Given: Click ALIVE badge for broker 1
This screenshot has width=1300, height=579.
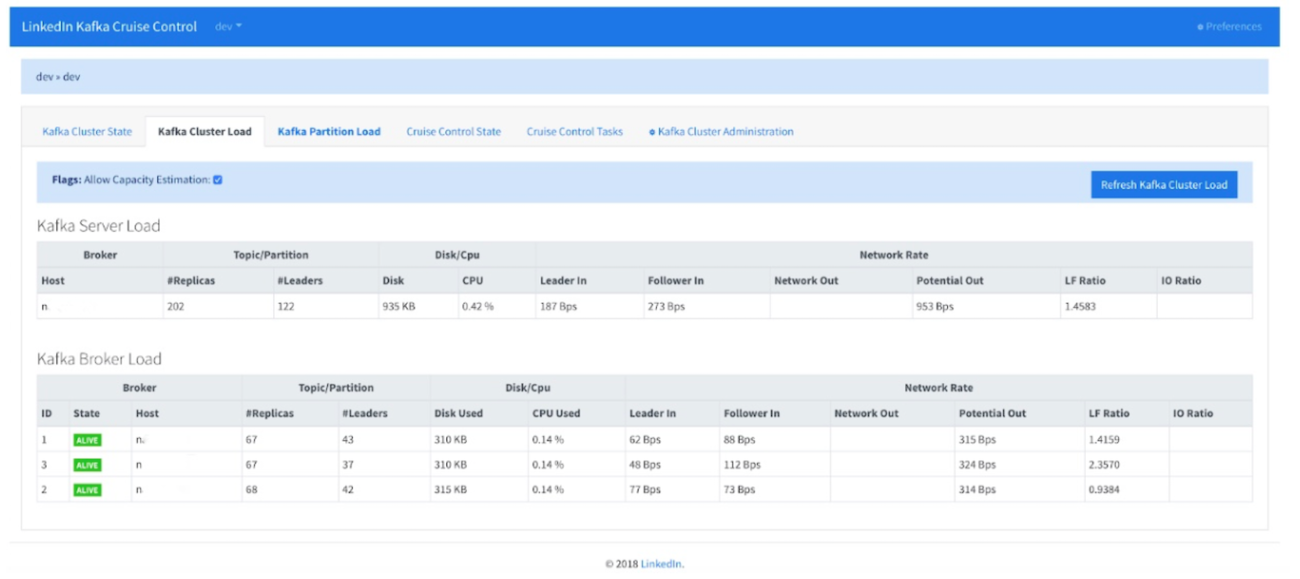Looking at the screenshot, I should coord(87,440).
